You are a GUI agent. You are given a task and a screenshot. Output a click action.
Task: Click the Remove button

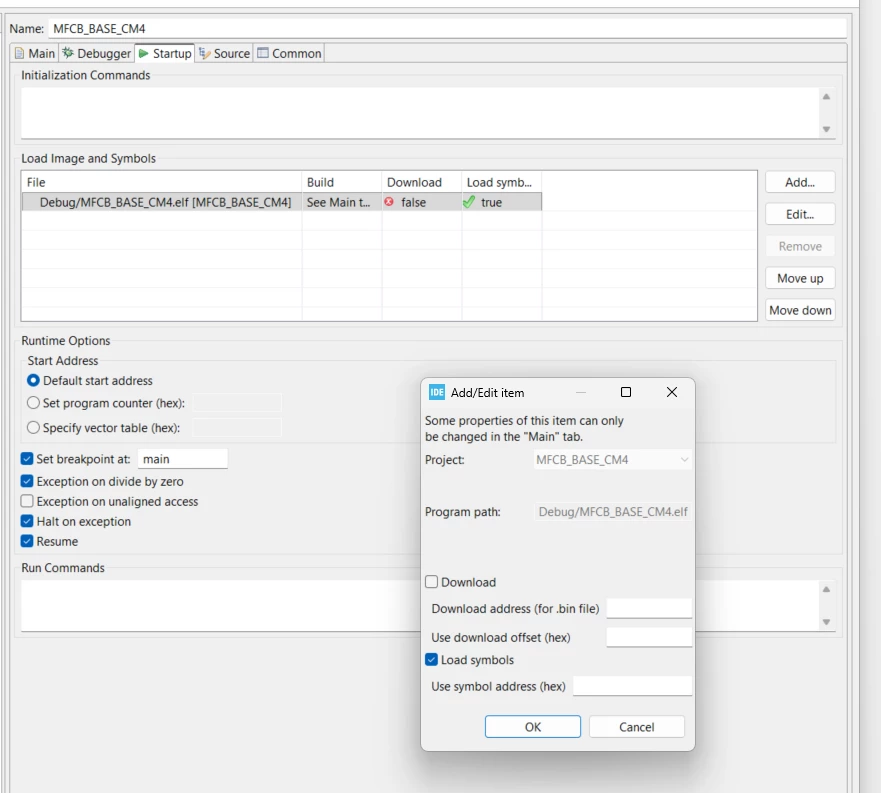[800, 246]
